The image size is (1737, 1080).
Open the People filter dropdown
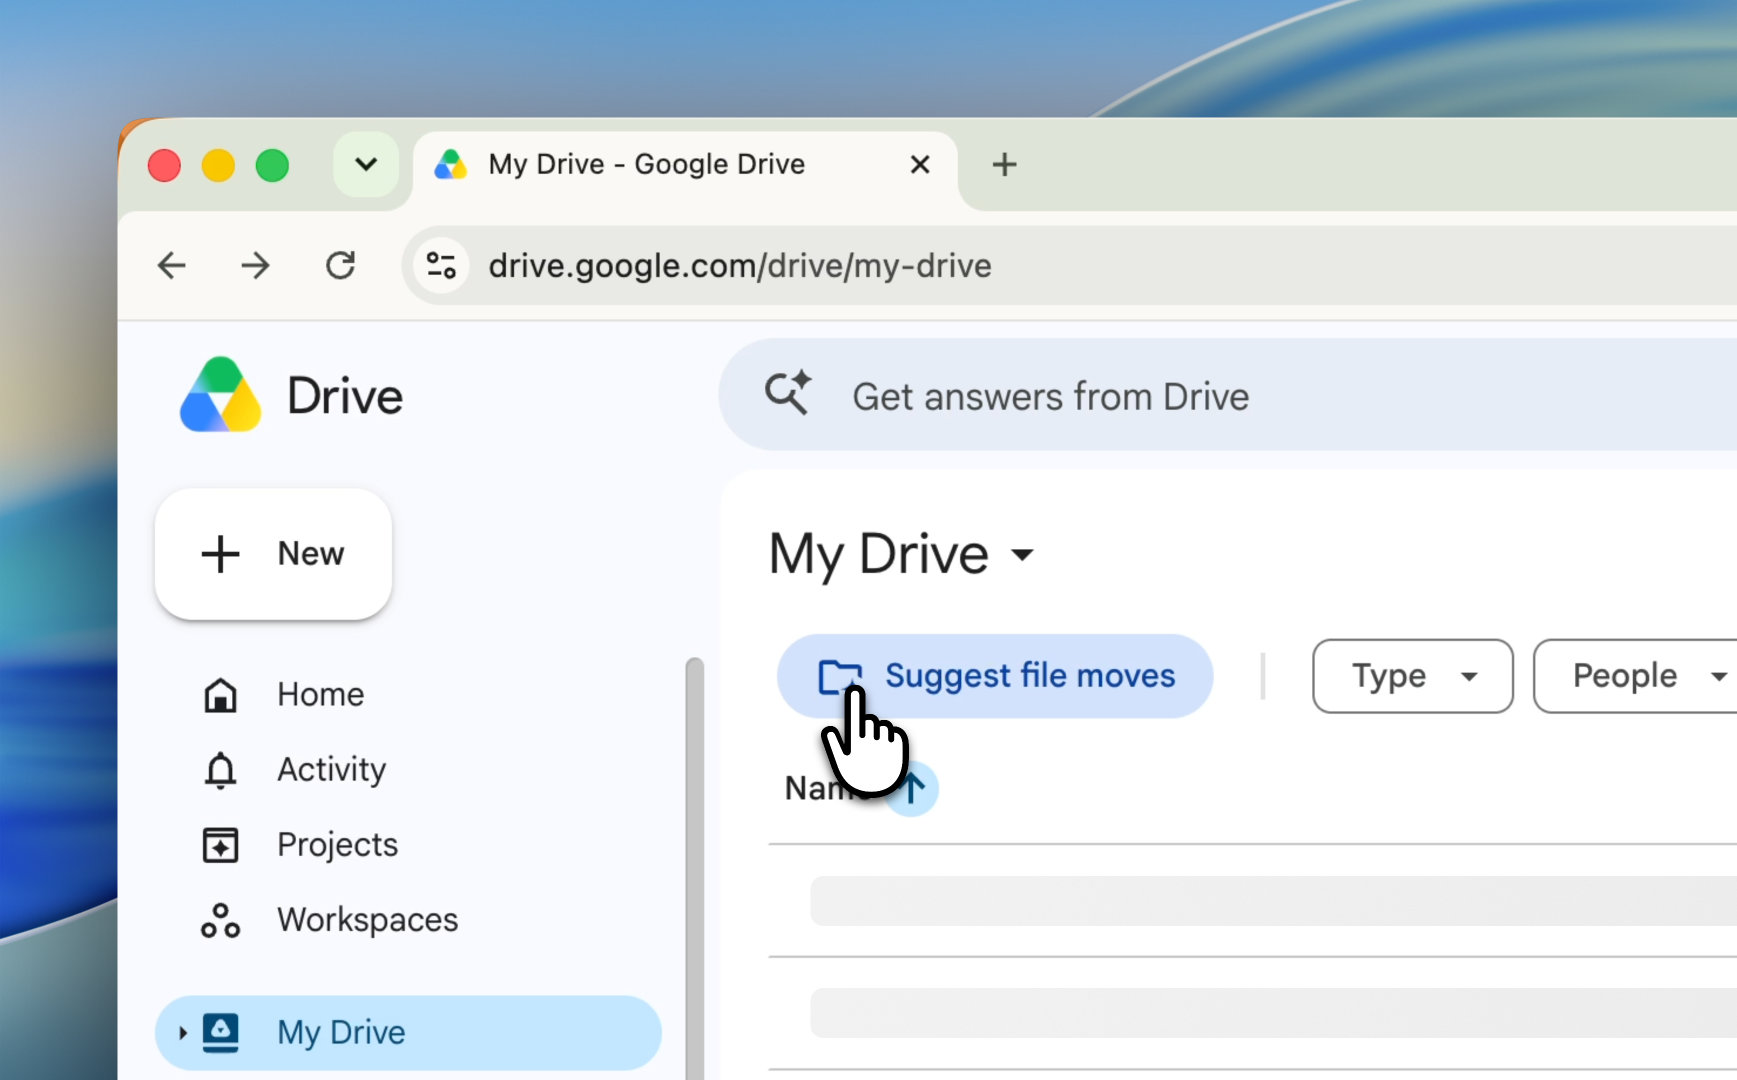click(x=1636, y=676)
